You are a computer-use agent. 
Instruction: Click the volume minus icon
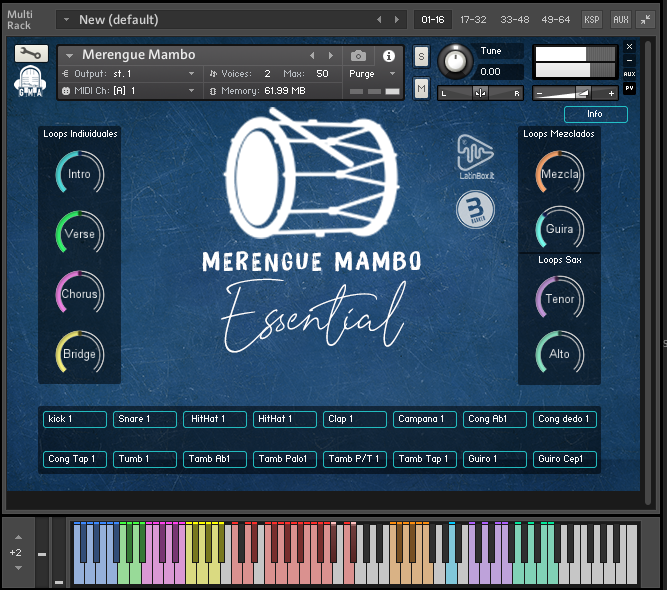[x=539, y=93]
